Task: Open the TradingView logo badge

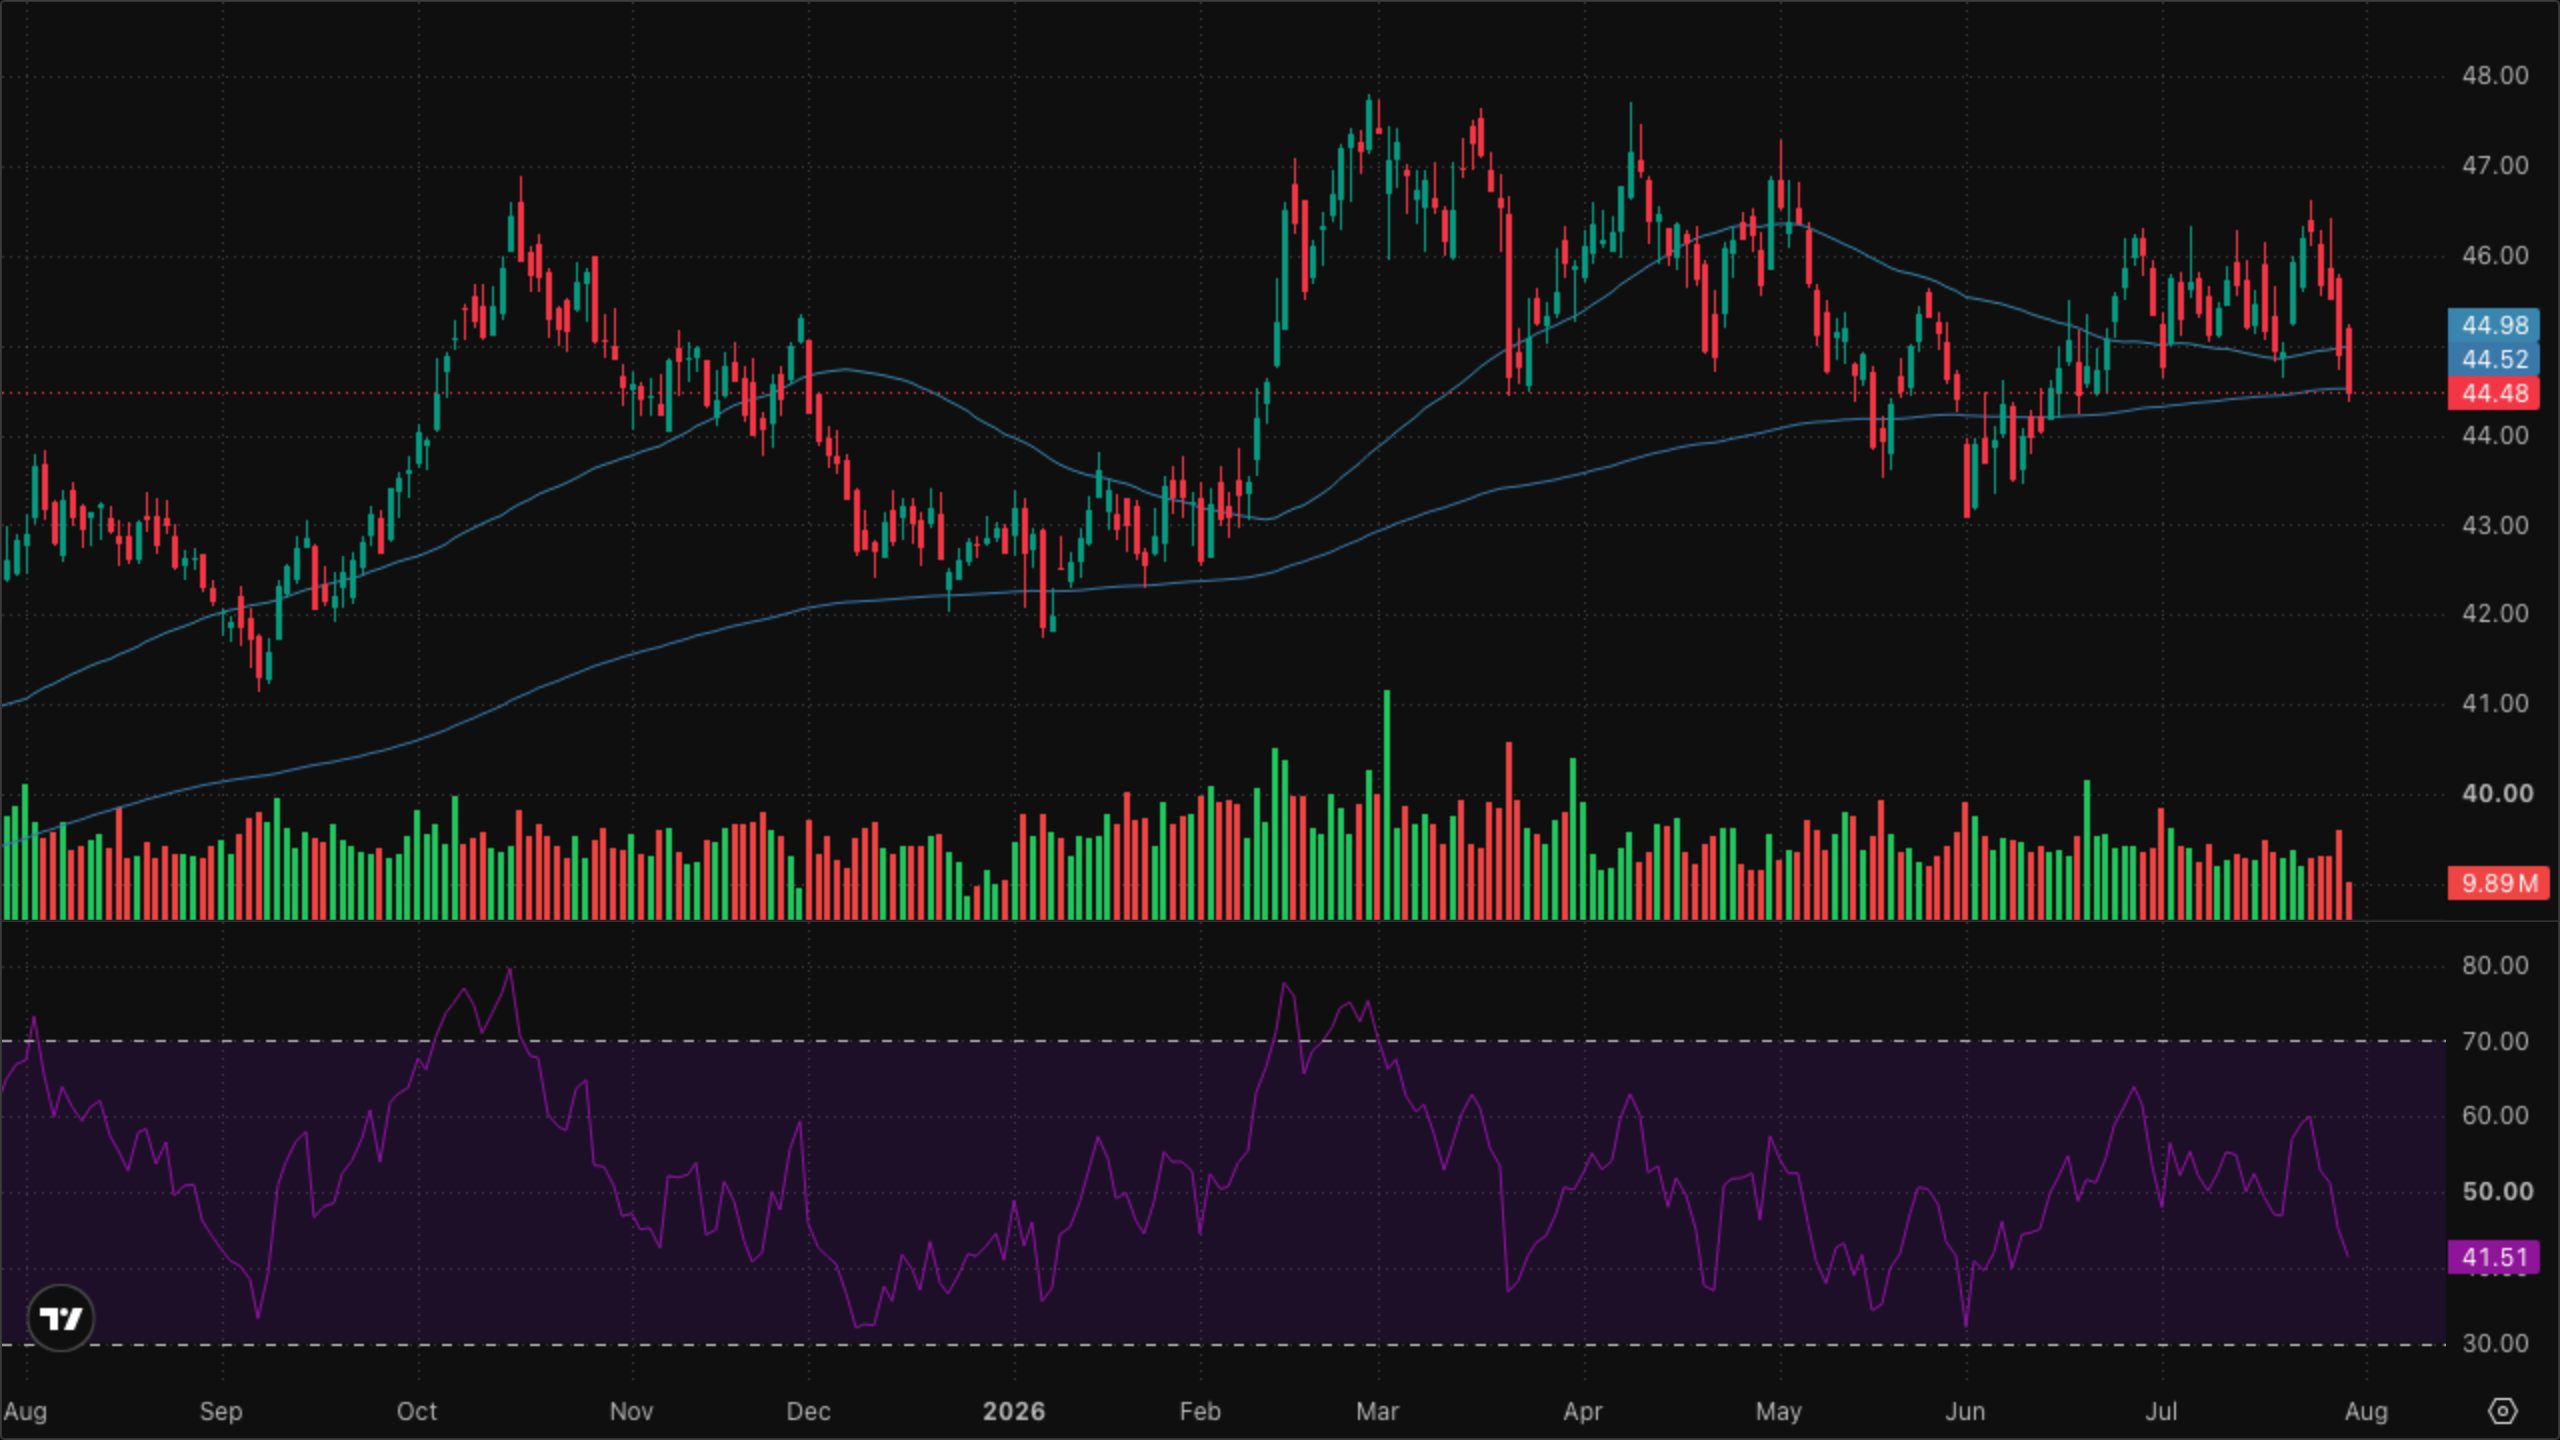Action: point(61,1318)
